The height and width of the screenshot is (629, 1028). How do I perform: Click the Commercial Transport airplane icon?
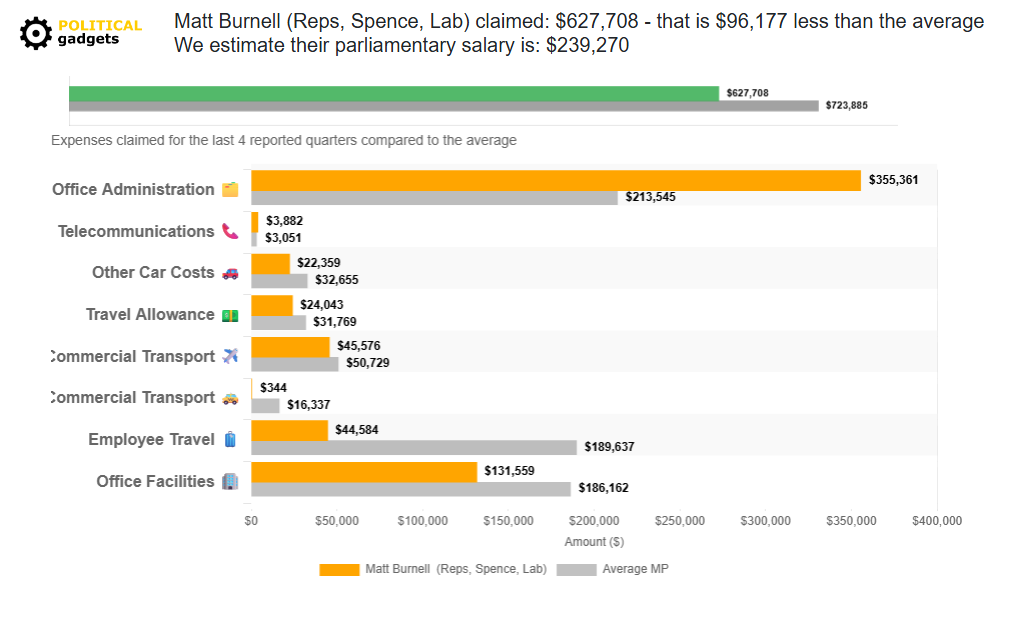click(x=230, y=356)
